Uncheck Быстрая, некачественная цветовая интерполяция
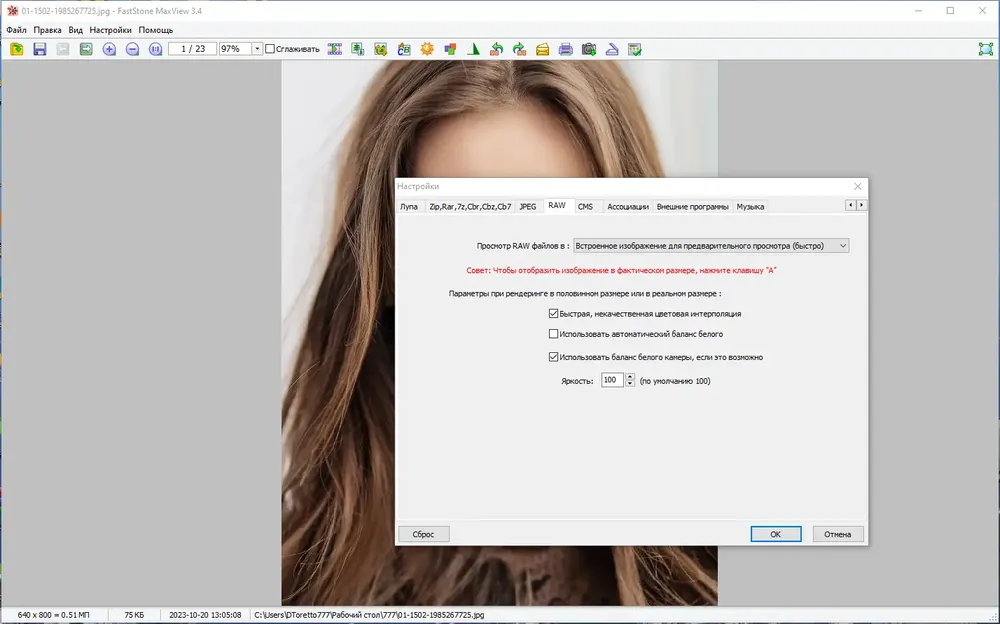Image resolution: width=1000 pixels, height=624 pixels. 553,313
